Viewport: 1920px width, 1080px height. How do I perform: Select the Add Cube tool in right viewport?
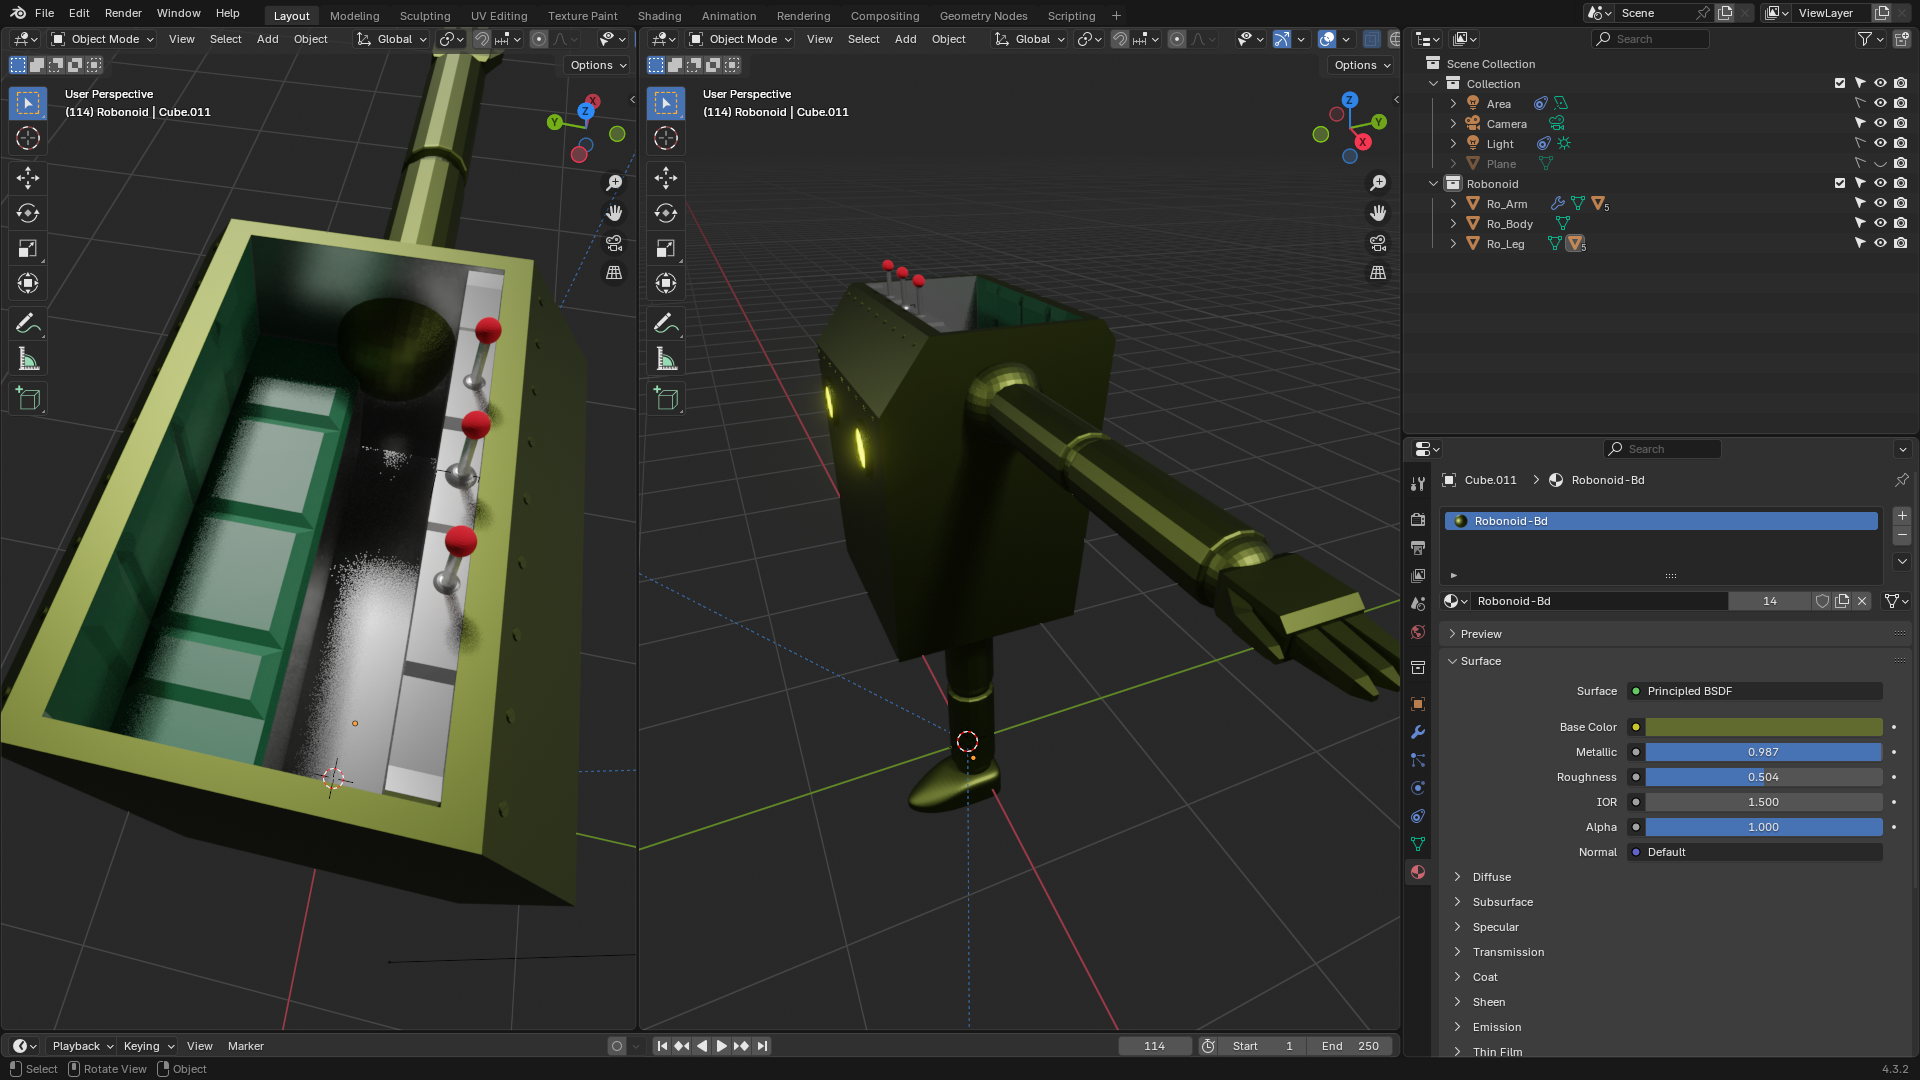point(666,399)
